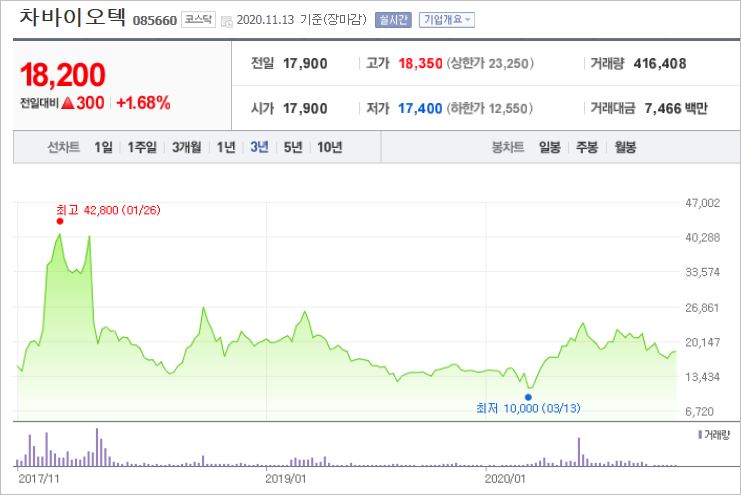Click the 선차트 label
Image resolution: width=741 pixels, height=495 pixels.
(63, 148)
